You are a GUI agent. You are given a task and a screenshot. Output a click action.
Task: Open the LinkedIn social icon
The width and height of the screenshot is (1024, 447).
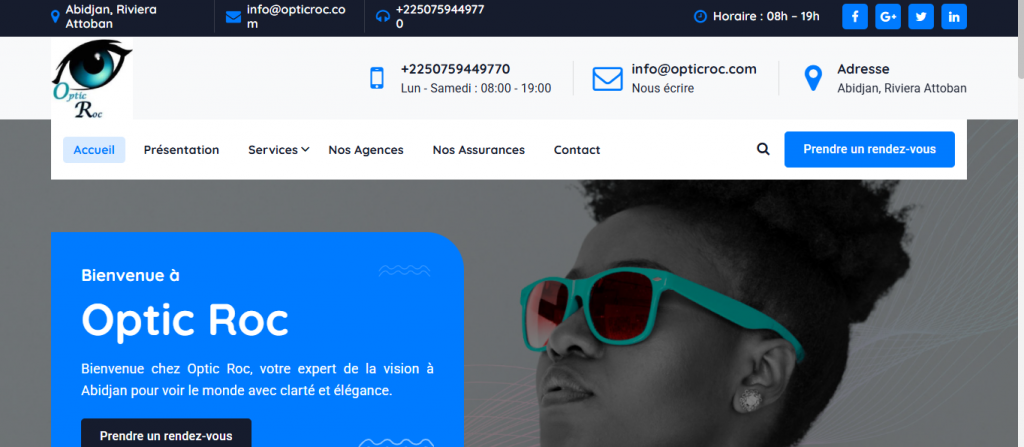tap(954, 17)
